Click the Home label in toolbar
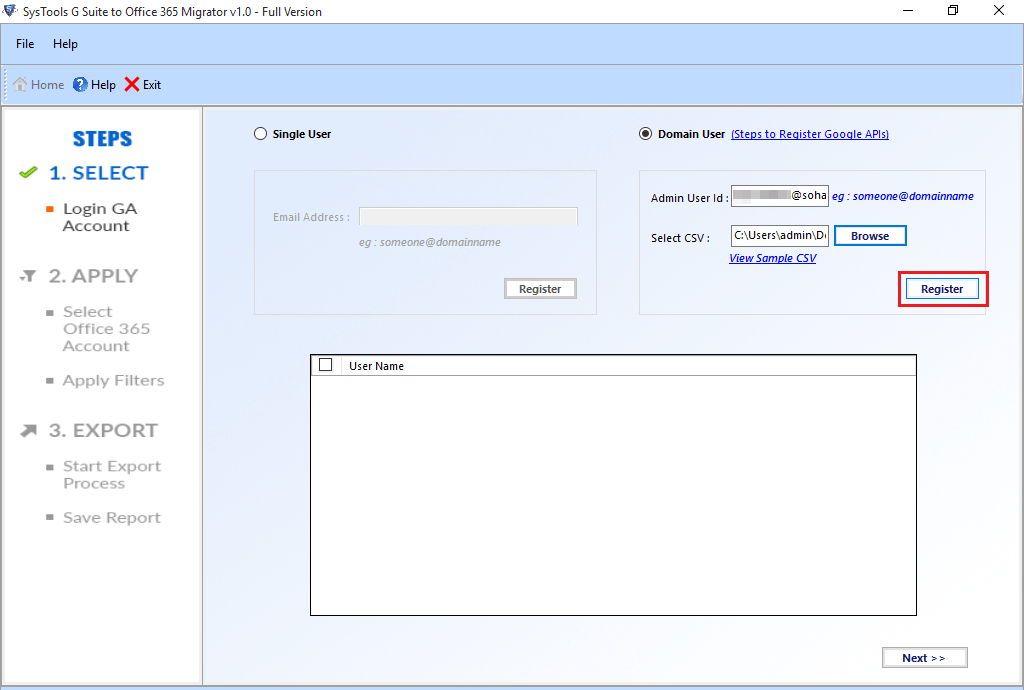This screenshot has width=1024, height=690. pos(47,84)
